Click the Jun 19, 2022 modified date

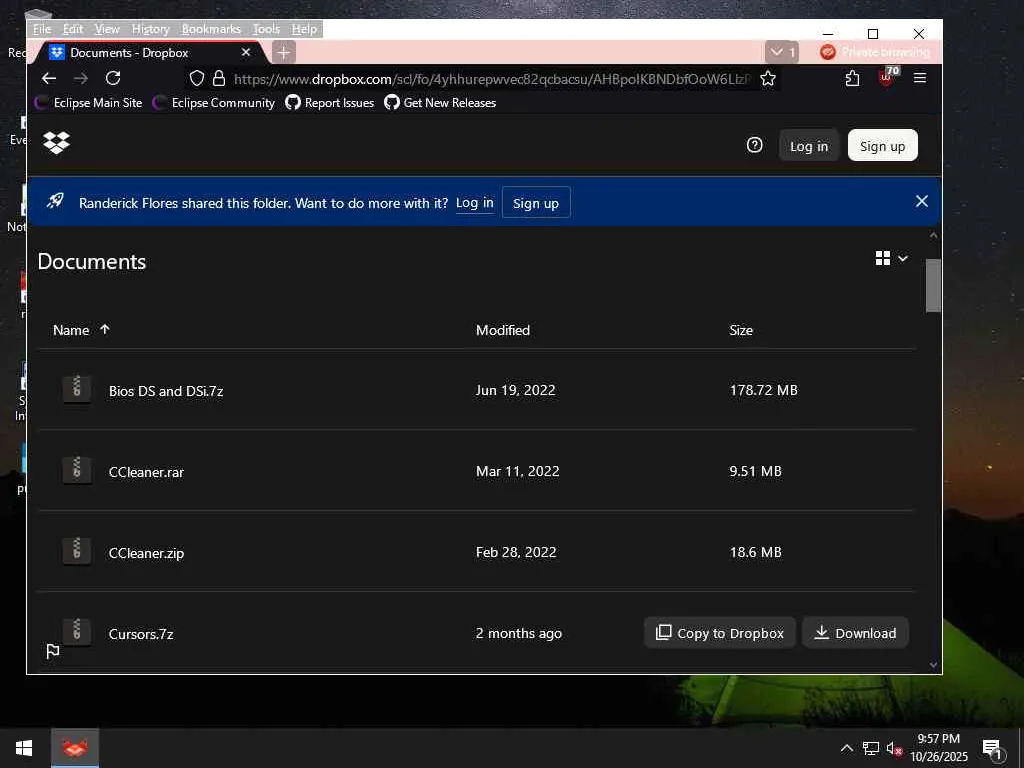coord(515,390)
